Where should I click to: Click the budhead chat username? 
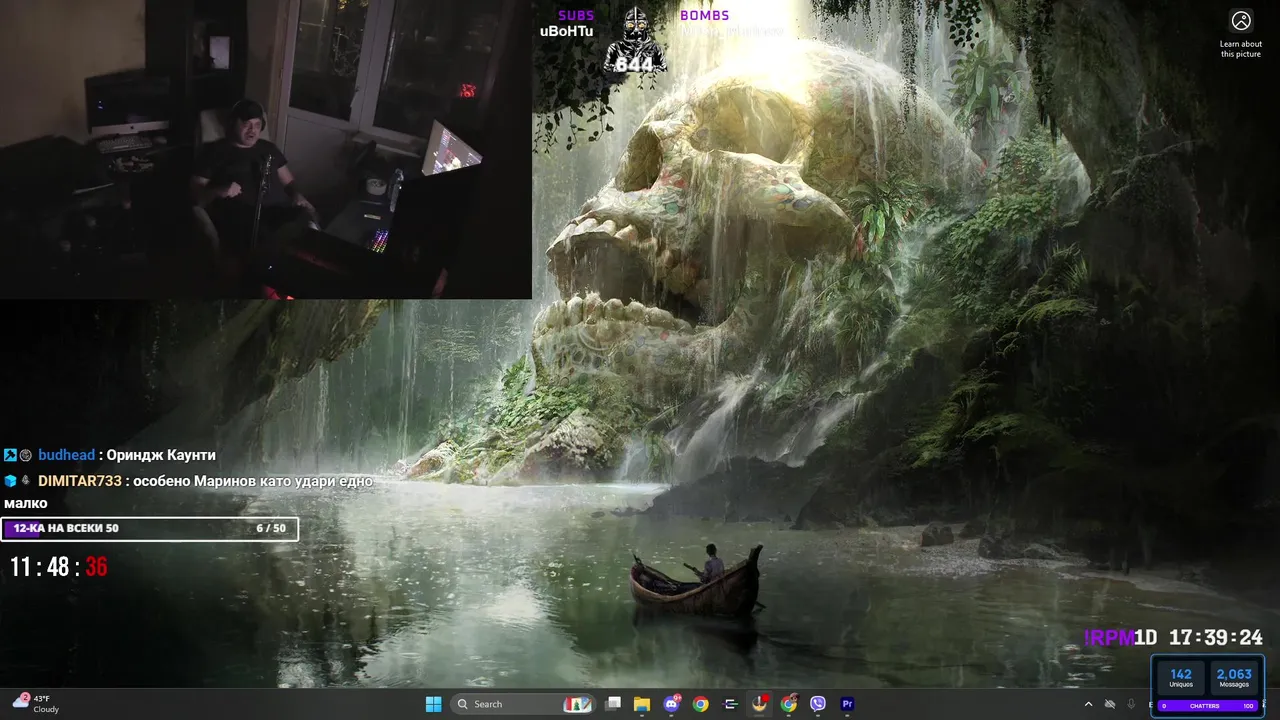point(66,455)
